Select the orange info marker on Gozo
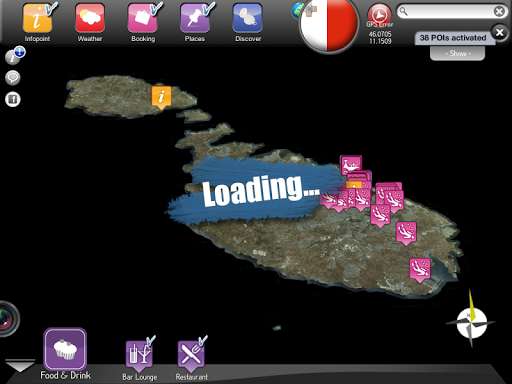 (161, 97)
